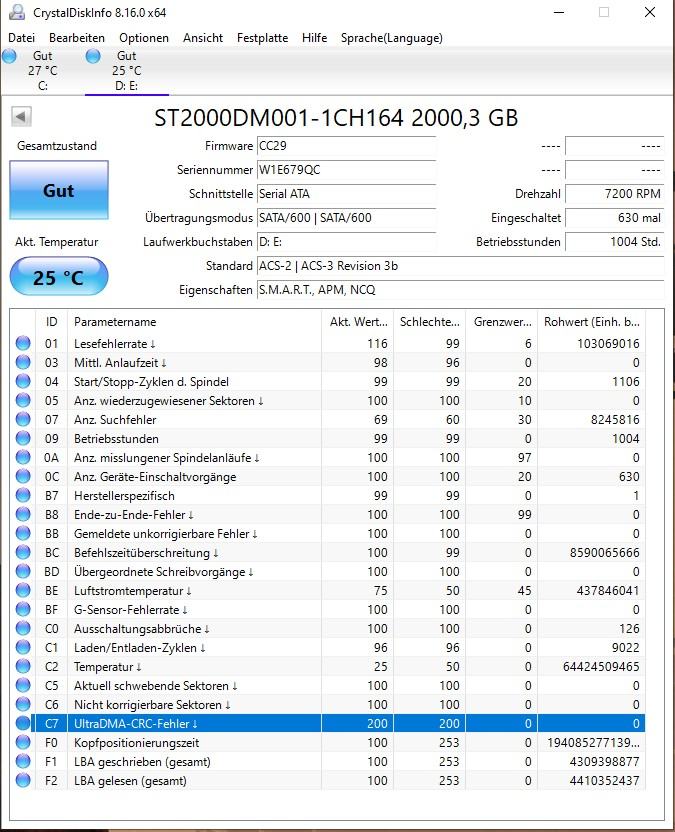Viewport: 675px width, 832px height.
Task: Click status icon of ID 09 Betriebsstunden row
Action: [x=23, y=438]
